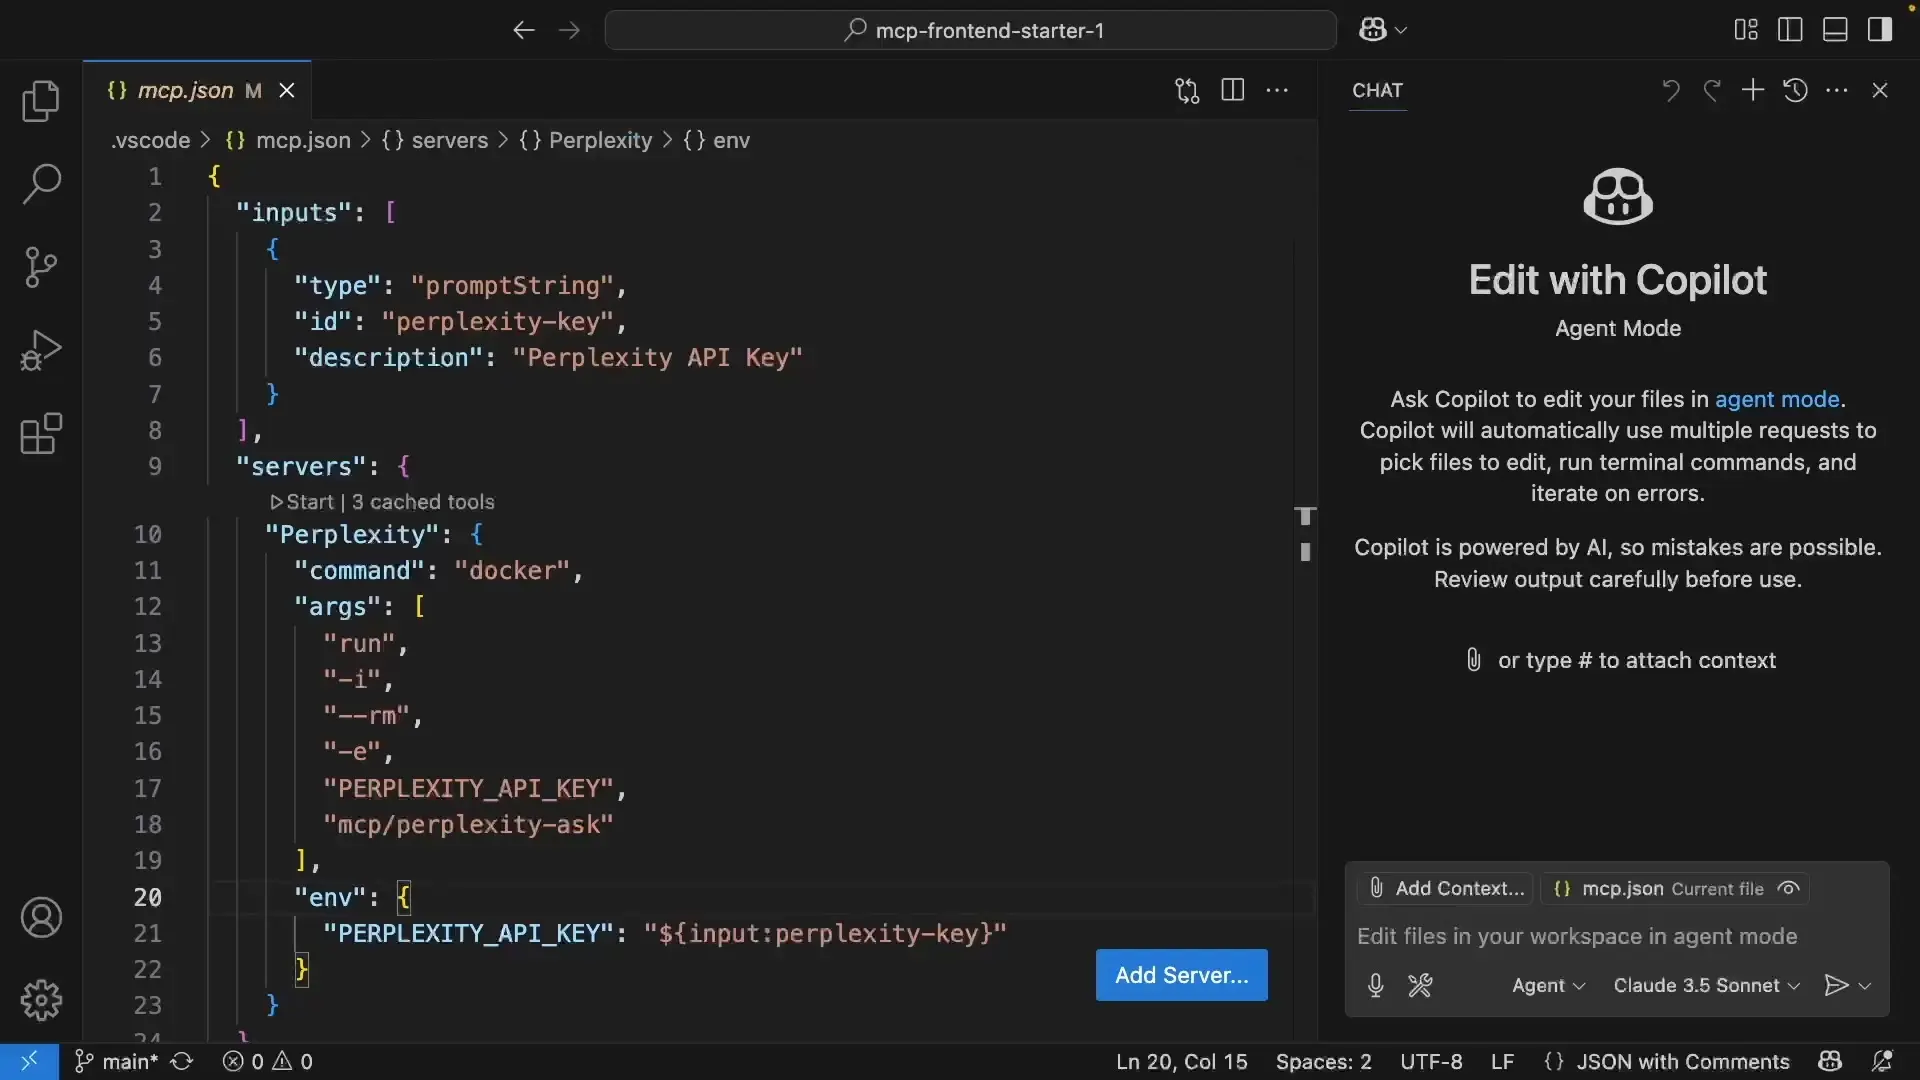Open errors and warnings count

267,1061
